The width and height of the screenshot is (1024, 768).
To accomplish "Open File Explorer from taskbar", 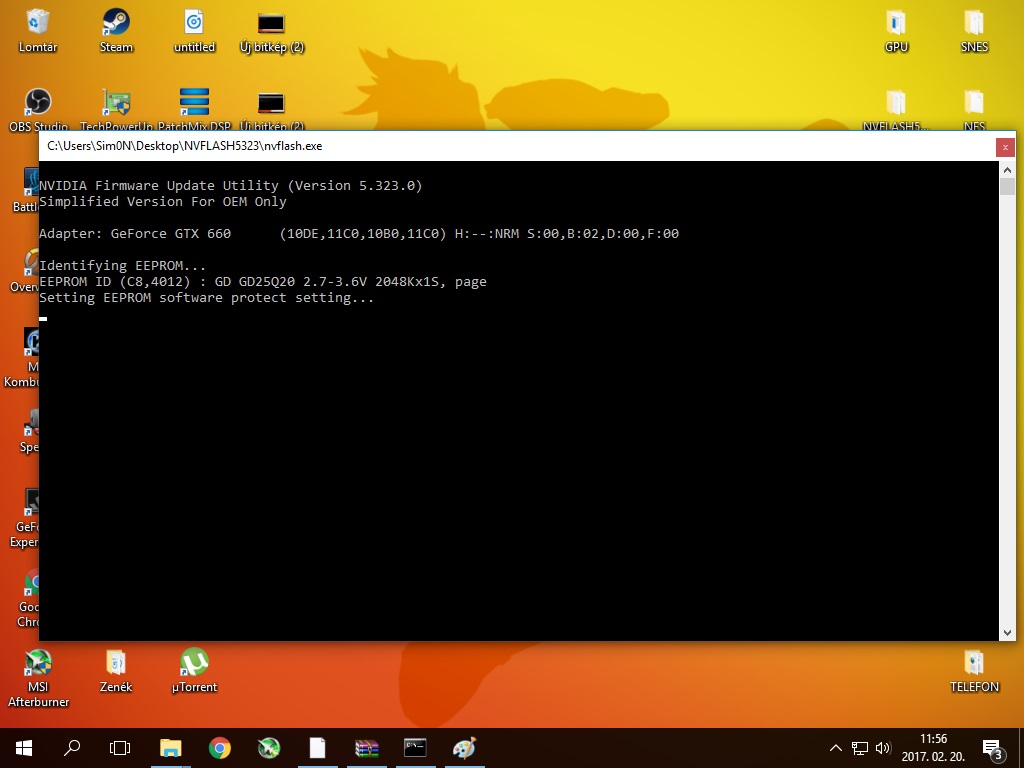I will [170, 748].
